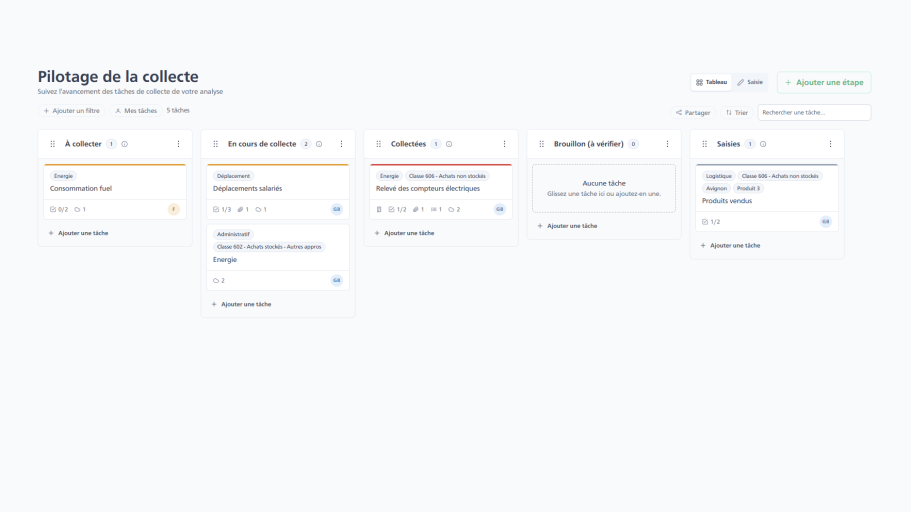
Task: Click the Aucune tâche empty drop zone
Action: click(604, 188)
